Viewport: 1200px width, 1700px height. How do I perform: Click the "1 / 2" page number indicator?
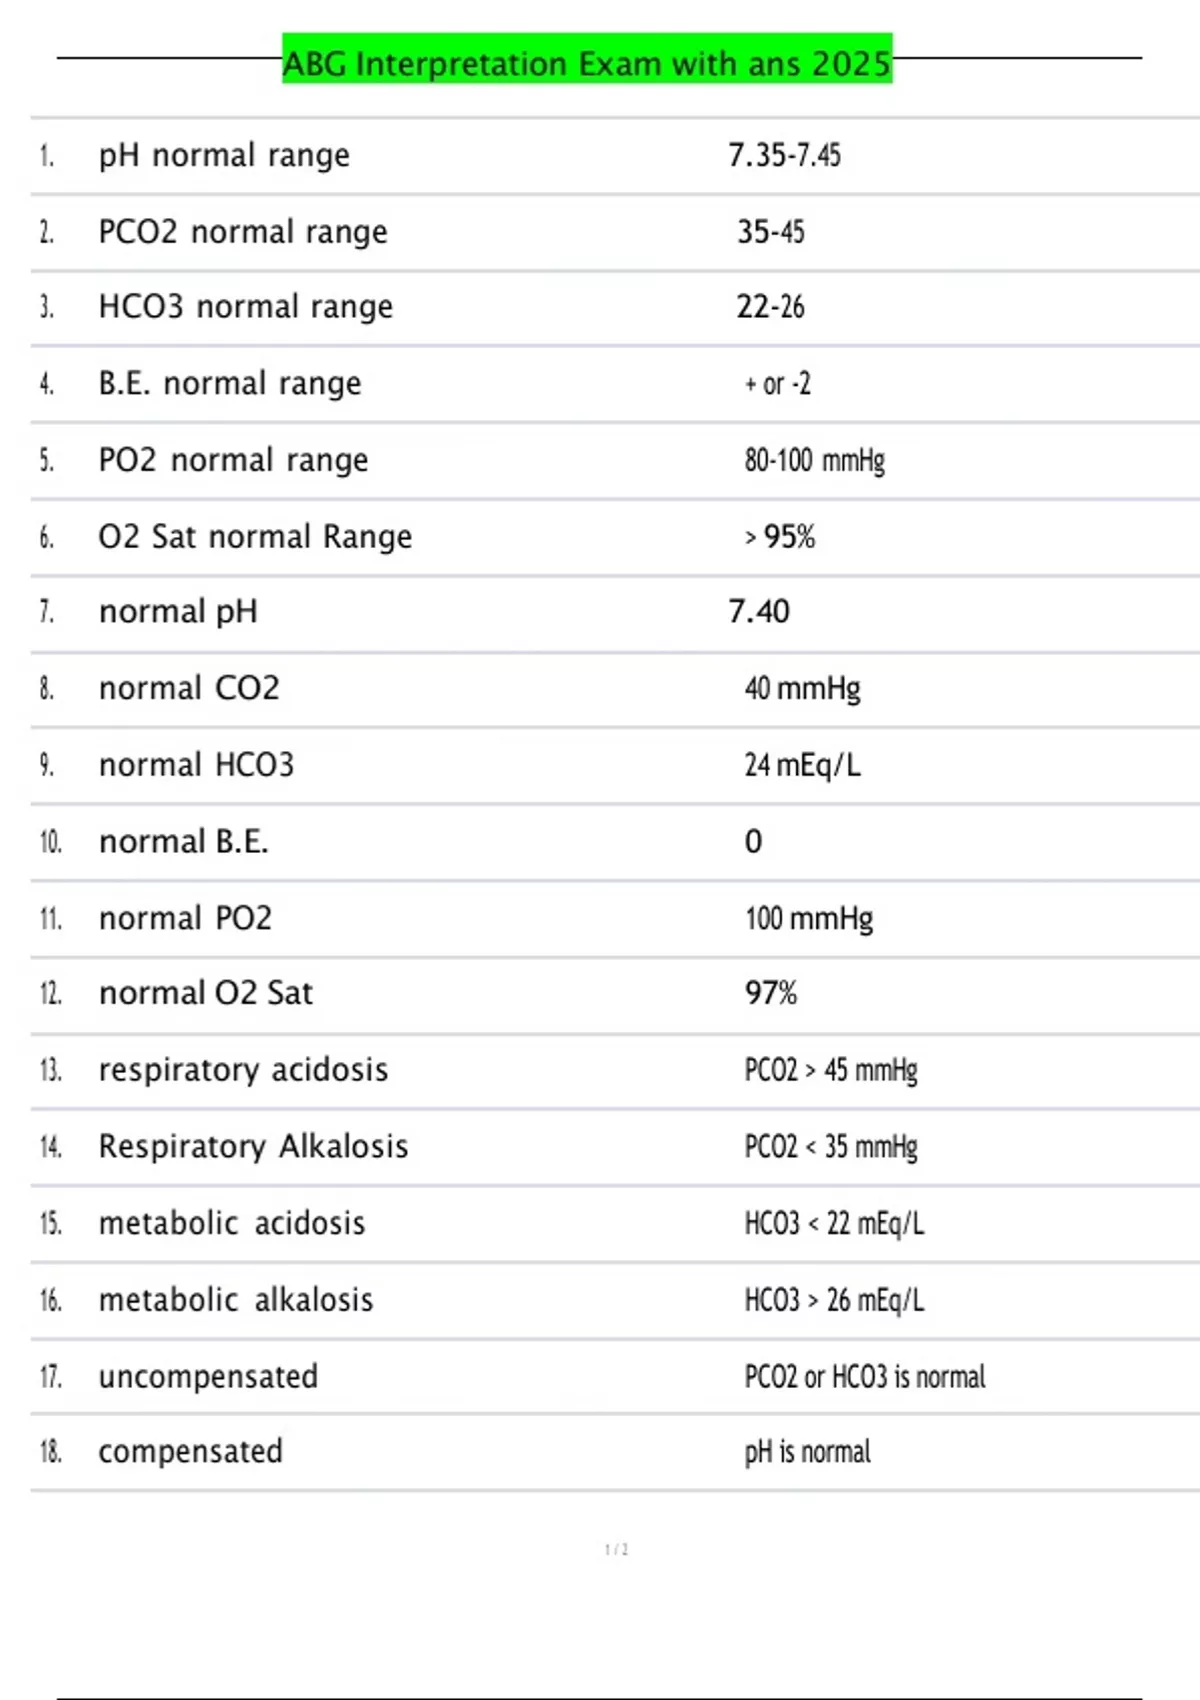(616, 1550)
